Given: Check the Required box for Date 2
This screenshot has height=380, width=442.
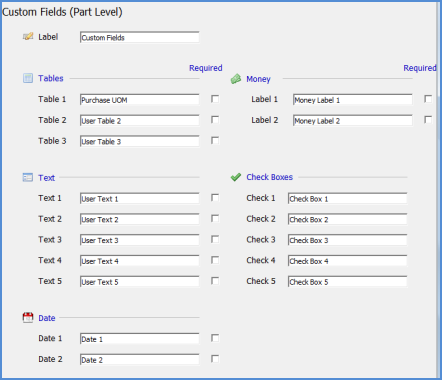Looking at the screenshot, I should point(215,359).
